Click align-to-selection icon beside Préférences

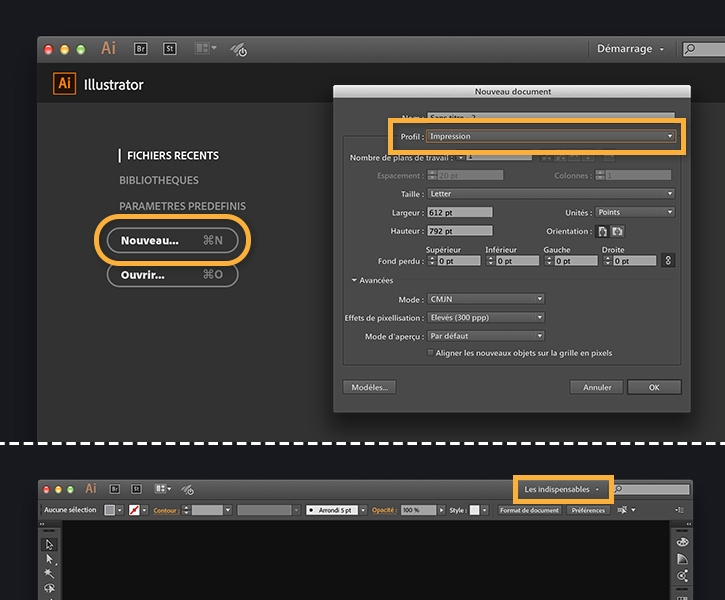coord(622,510)
